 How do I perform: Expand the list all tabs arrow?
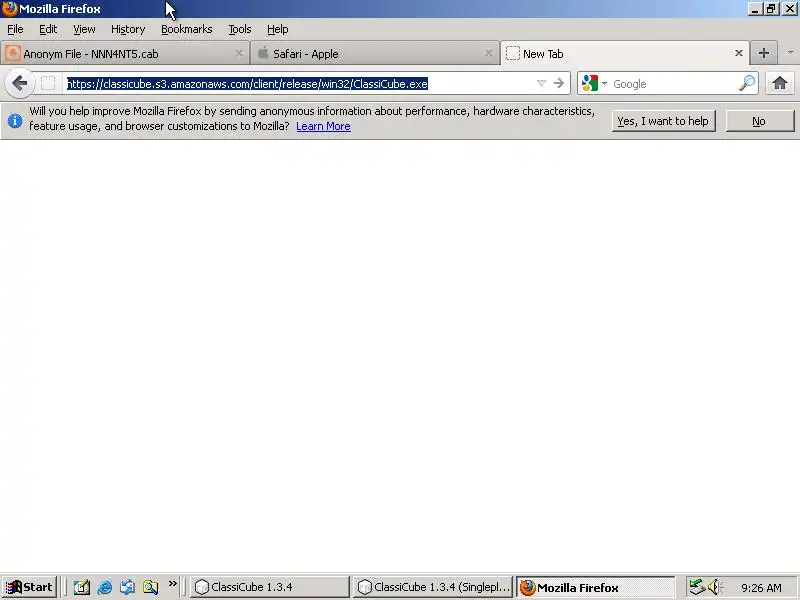pyautogui.click(x=790, y=53)
